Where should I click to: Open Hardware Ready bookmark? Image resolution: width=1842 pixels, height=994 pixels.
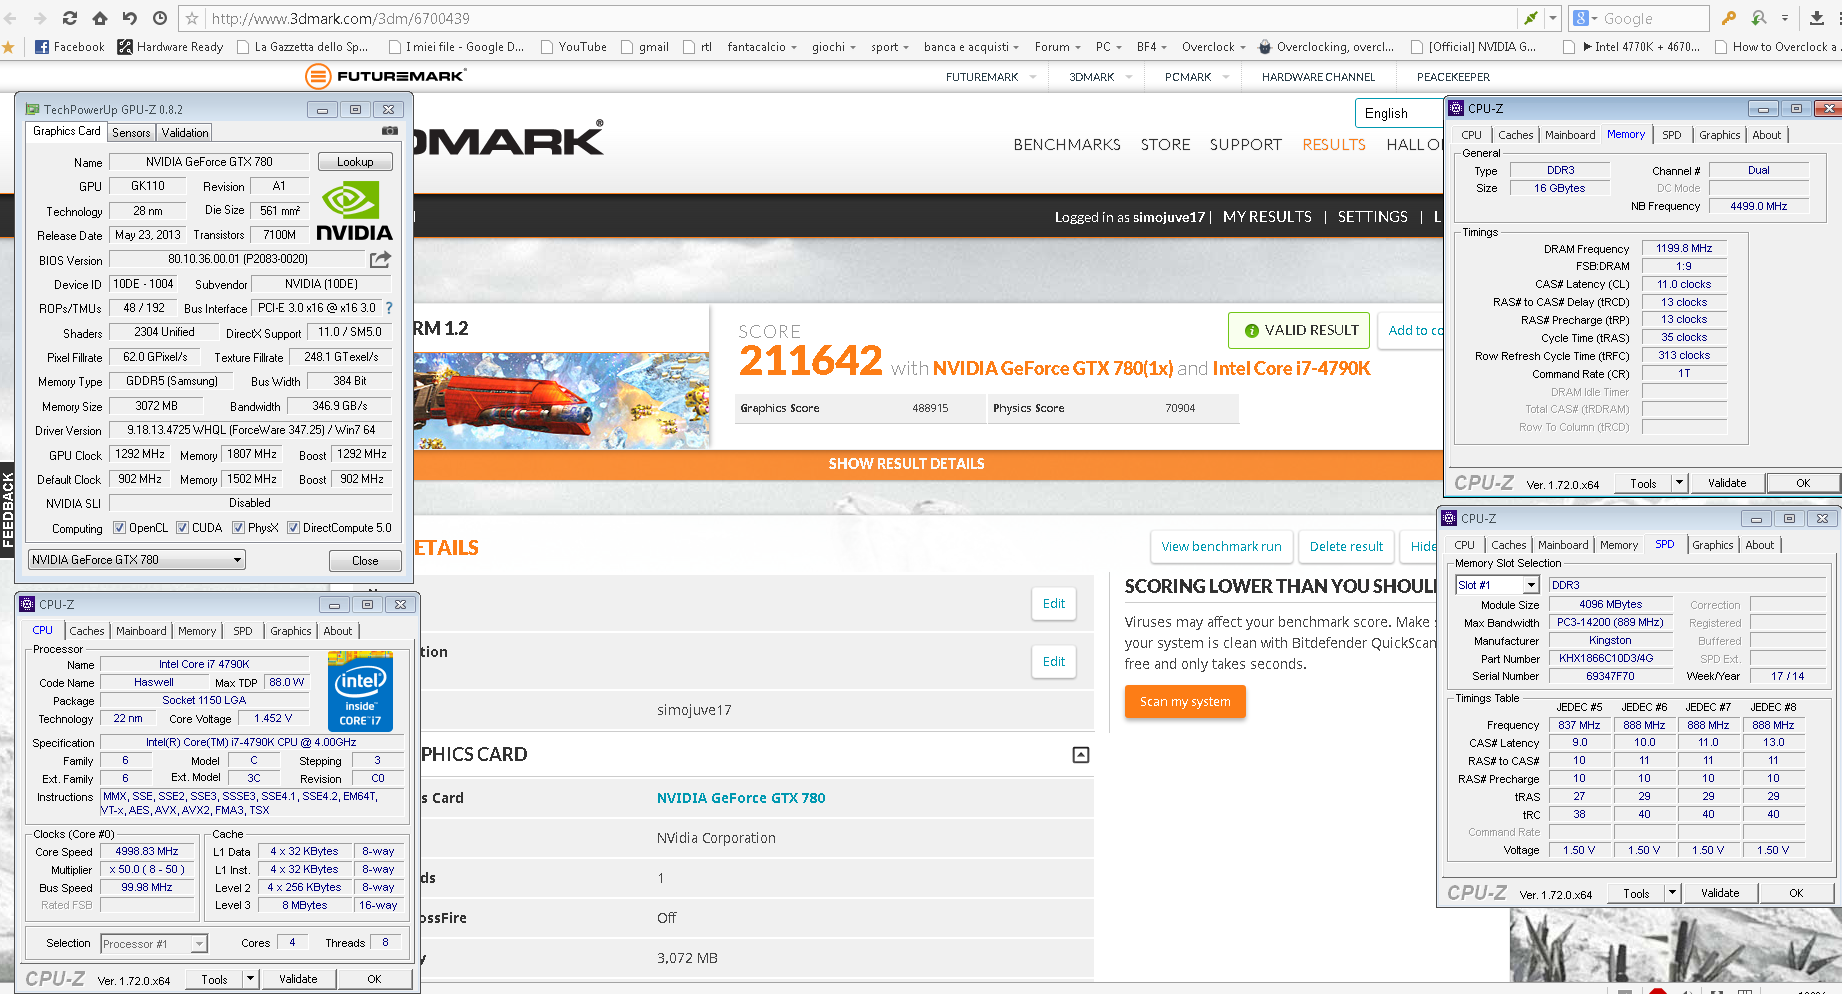point(170,47)
